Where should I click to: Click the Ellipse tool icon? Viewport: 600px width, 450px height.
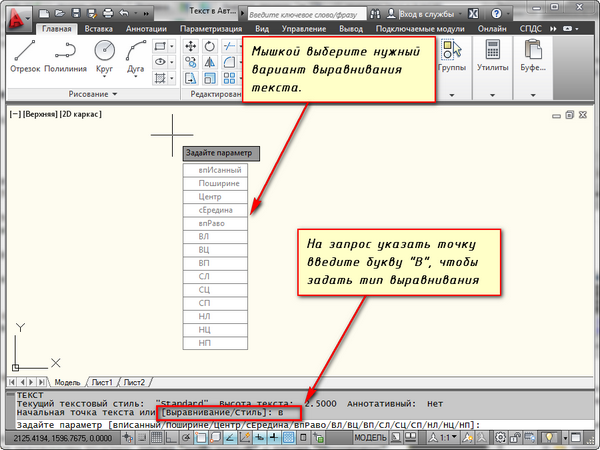tap(160, 62)
